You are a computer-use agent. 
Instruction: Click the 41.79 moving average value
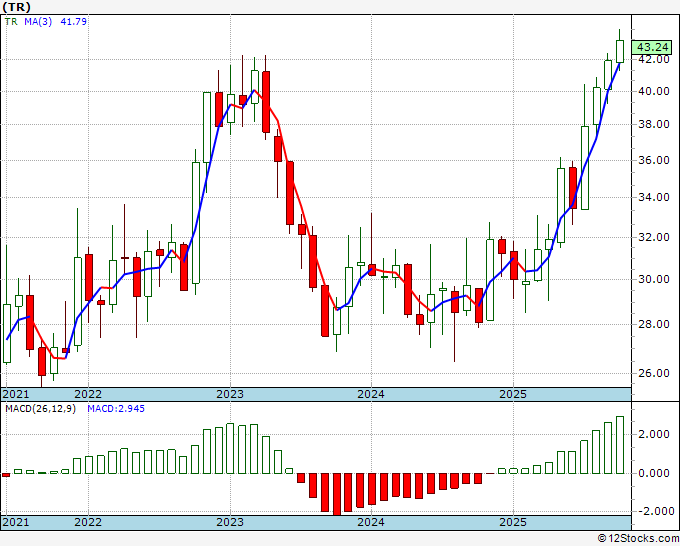[73, 21]
